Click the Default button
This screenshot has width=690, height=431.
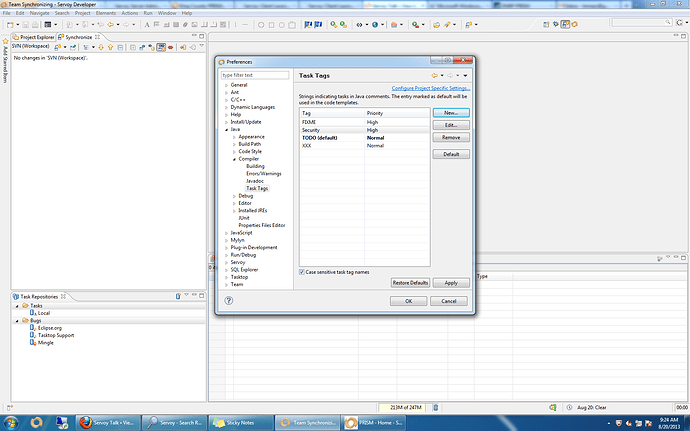(x=451, y=155)
